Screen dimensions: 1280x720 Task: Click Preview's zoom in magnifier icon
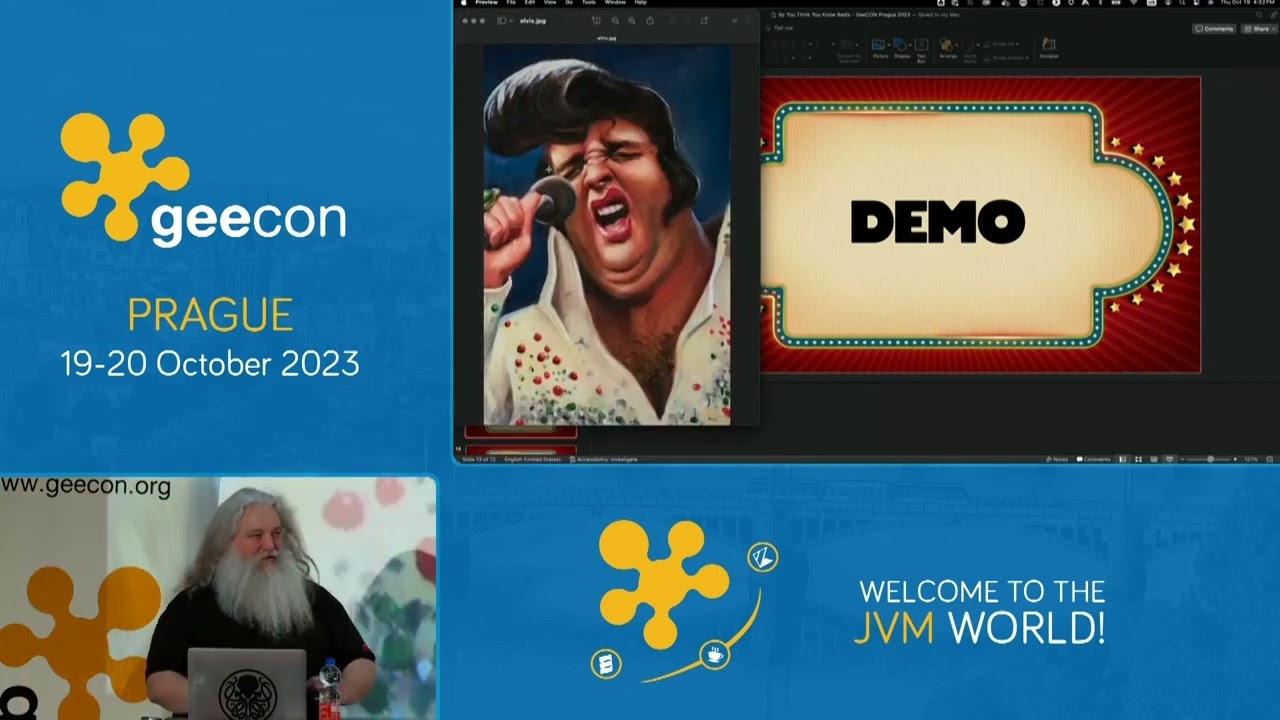coord(632,20)
